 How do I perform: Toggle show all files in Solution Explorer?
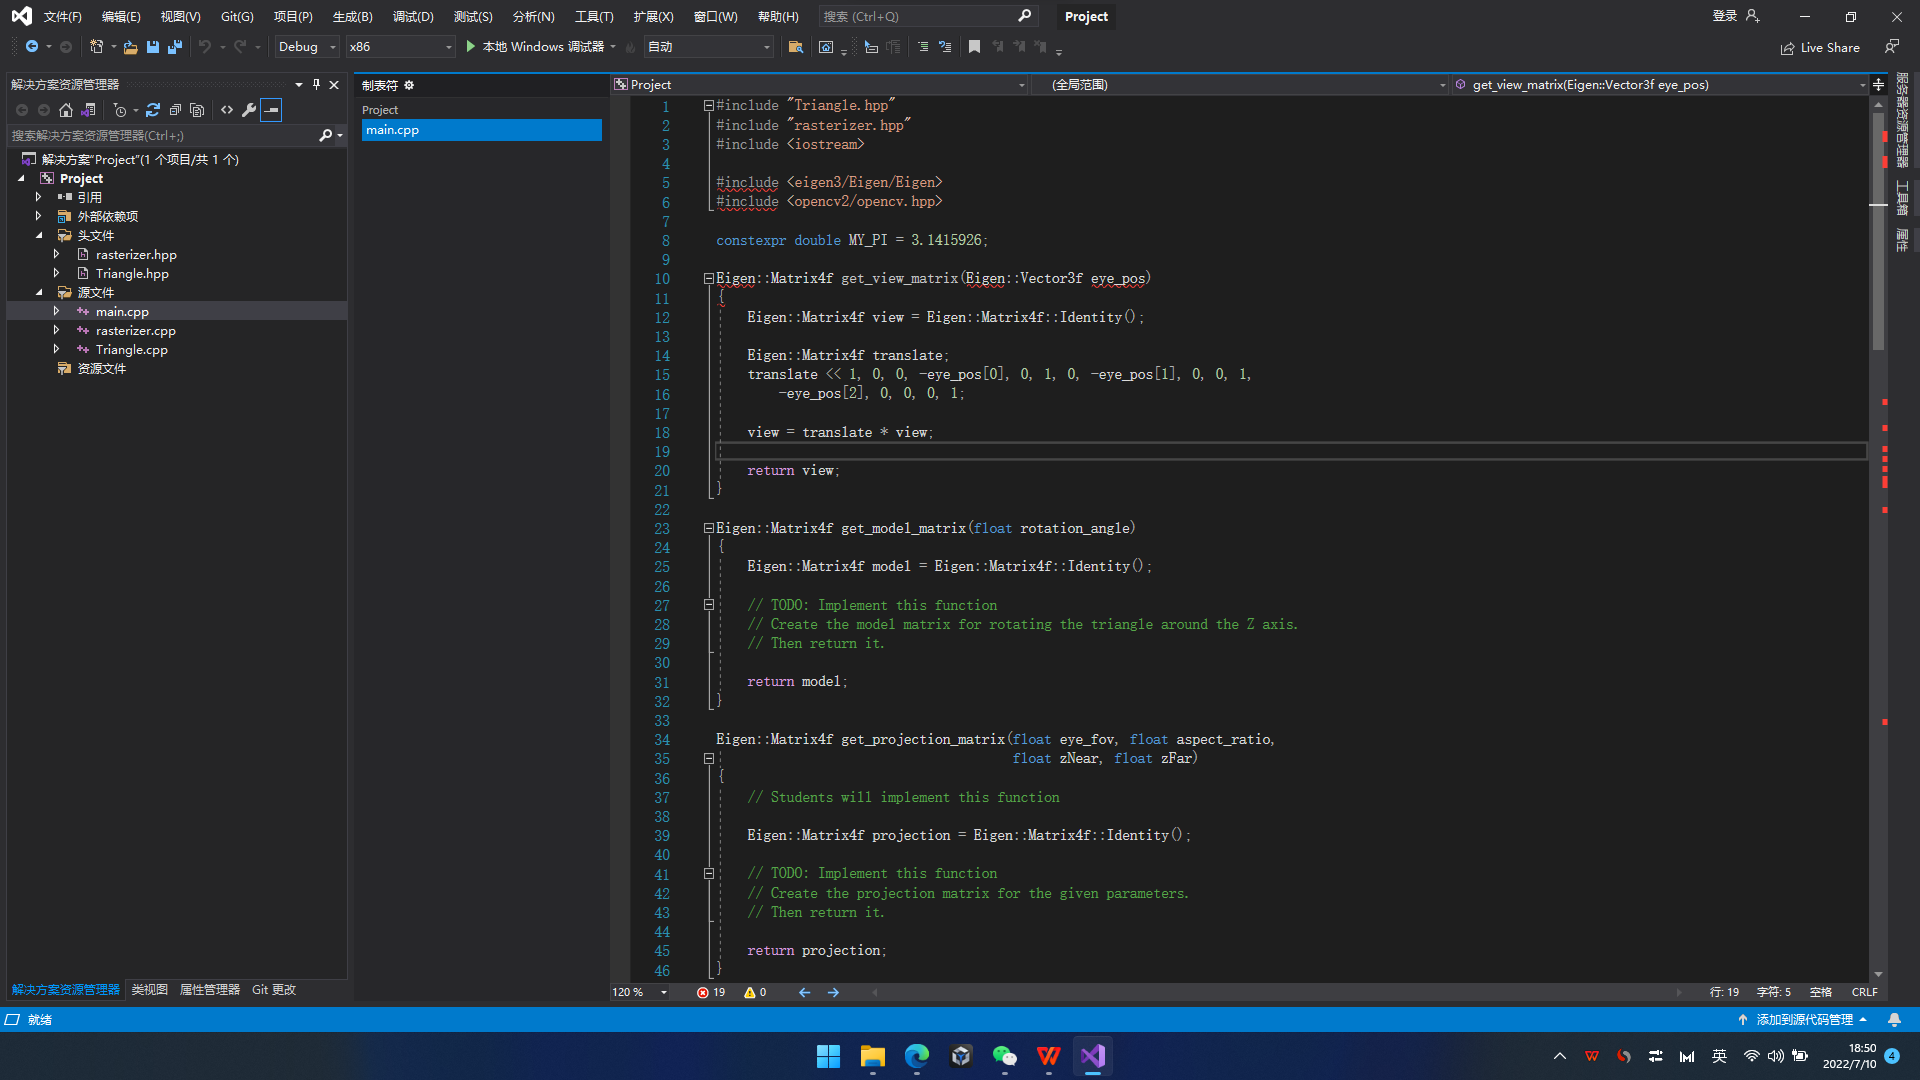point(198,110)
